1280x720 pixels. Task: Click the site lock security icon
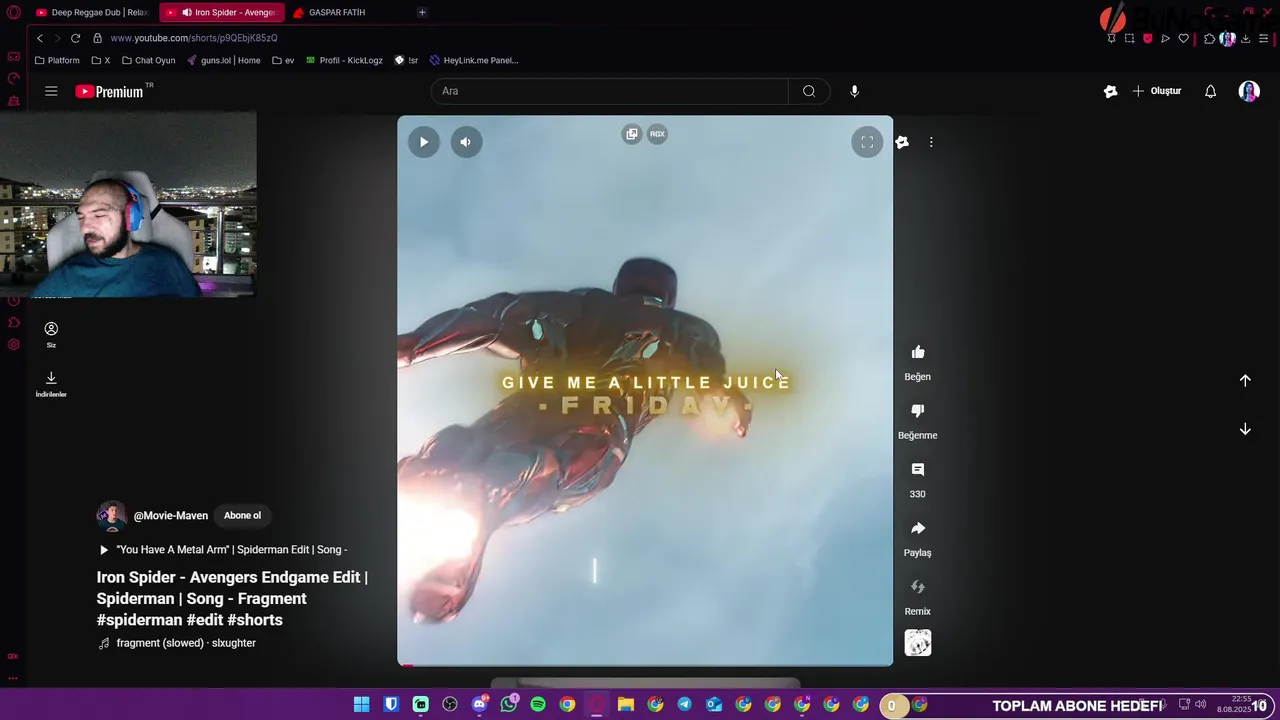tap(97, 38)
